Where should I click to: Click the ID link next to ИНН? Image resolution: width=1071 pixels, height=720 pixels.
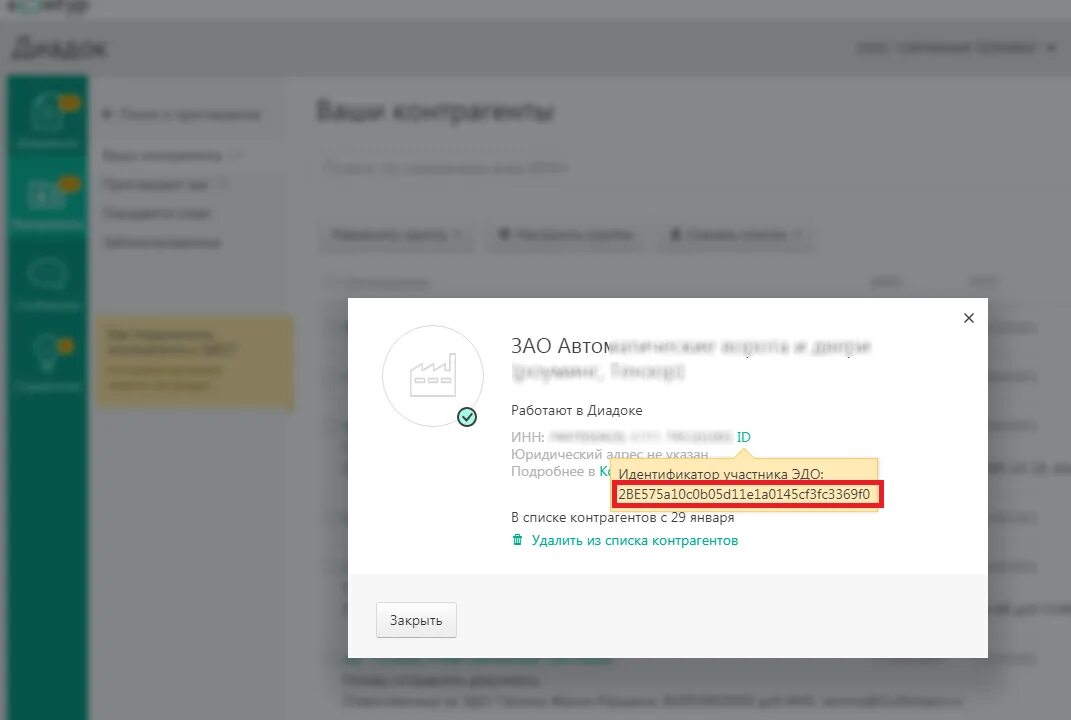coord(743,437)
